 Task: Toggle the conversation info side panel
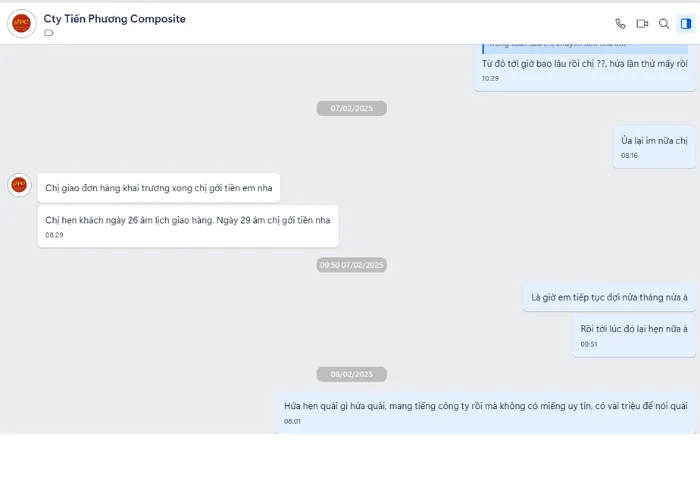[x=686, y=24]
